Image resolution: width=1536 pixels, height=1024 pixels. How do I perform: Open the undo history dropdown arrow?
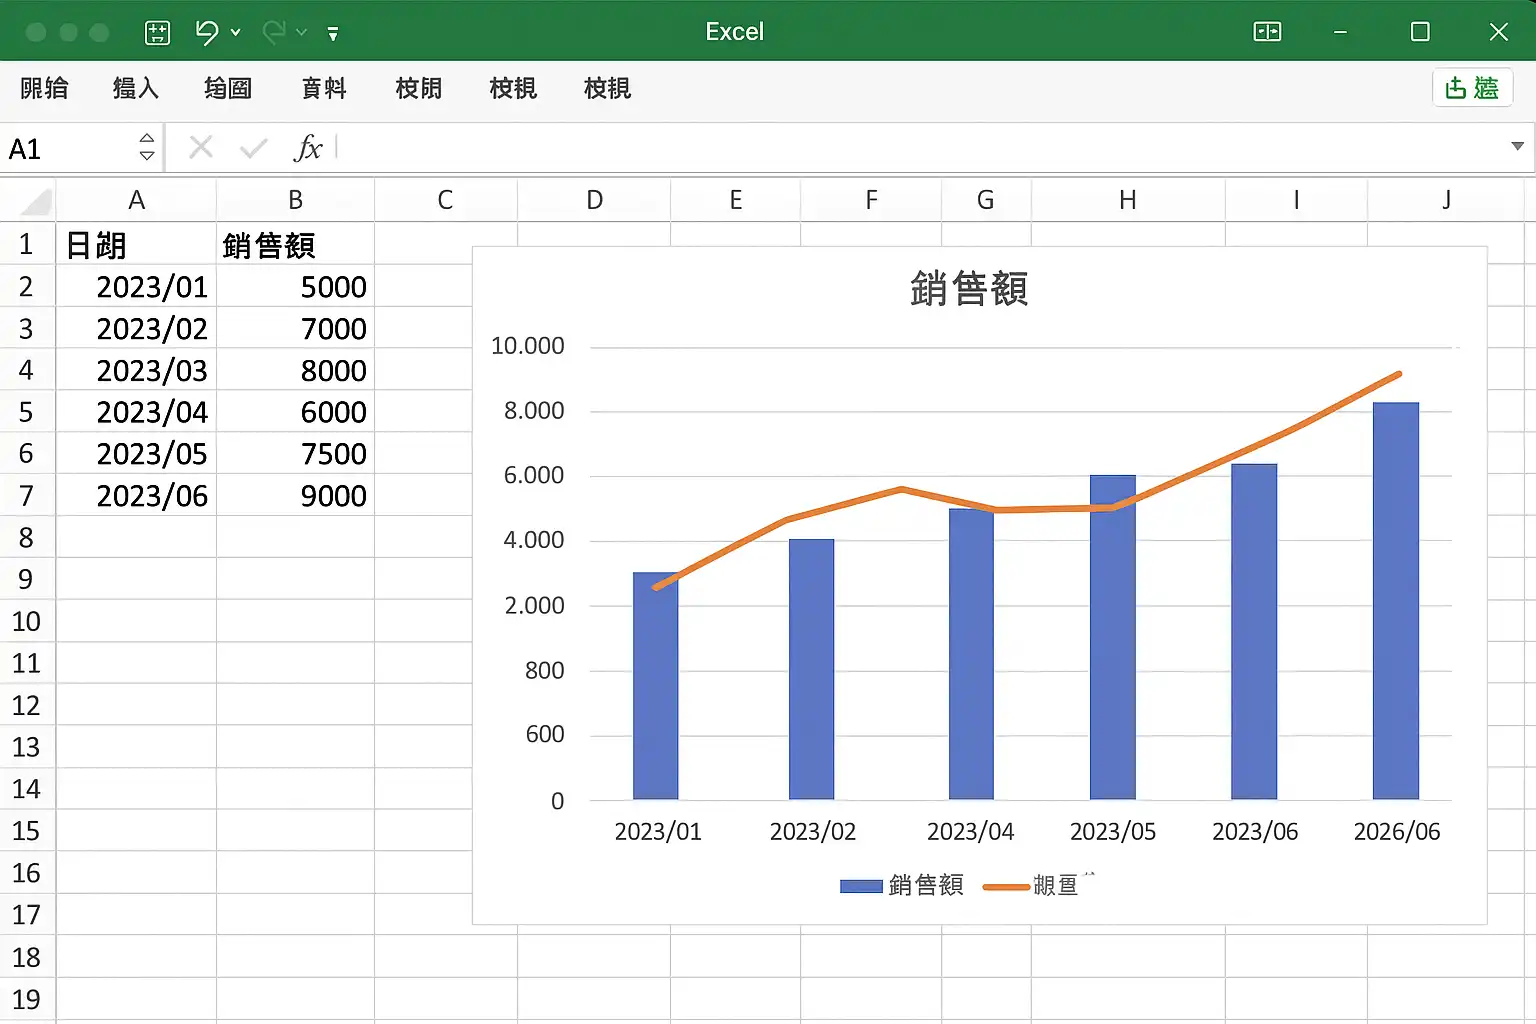[236, 32]
